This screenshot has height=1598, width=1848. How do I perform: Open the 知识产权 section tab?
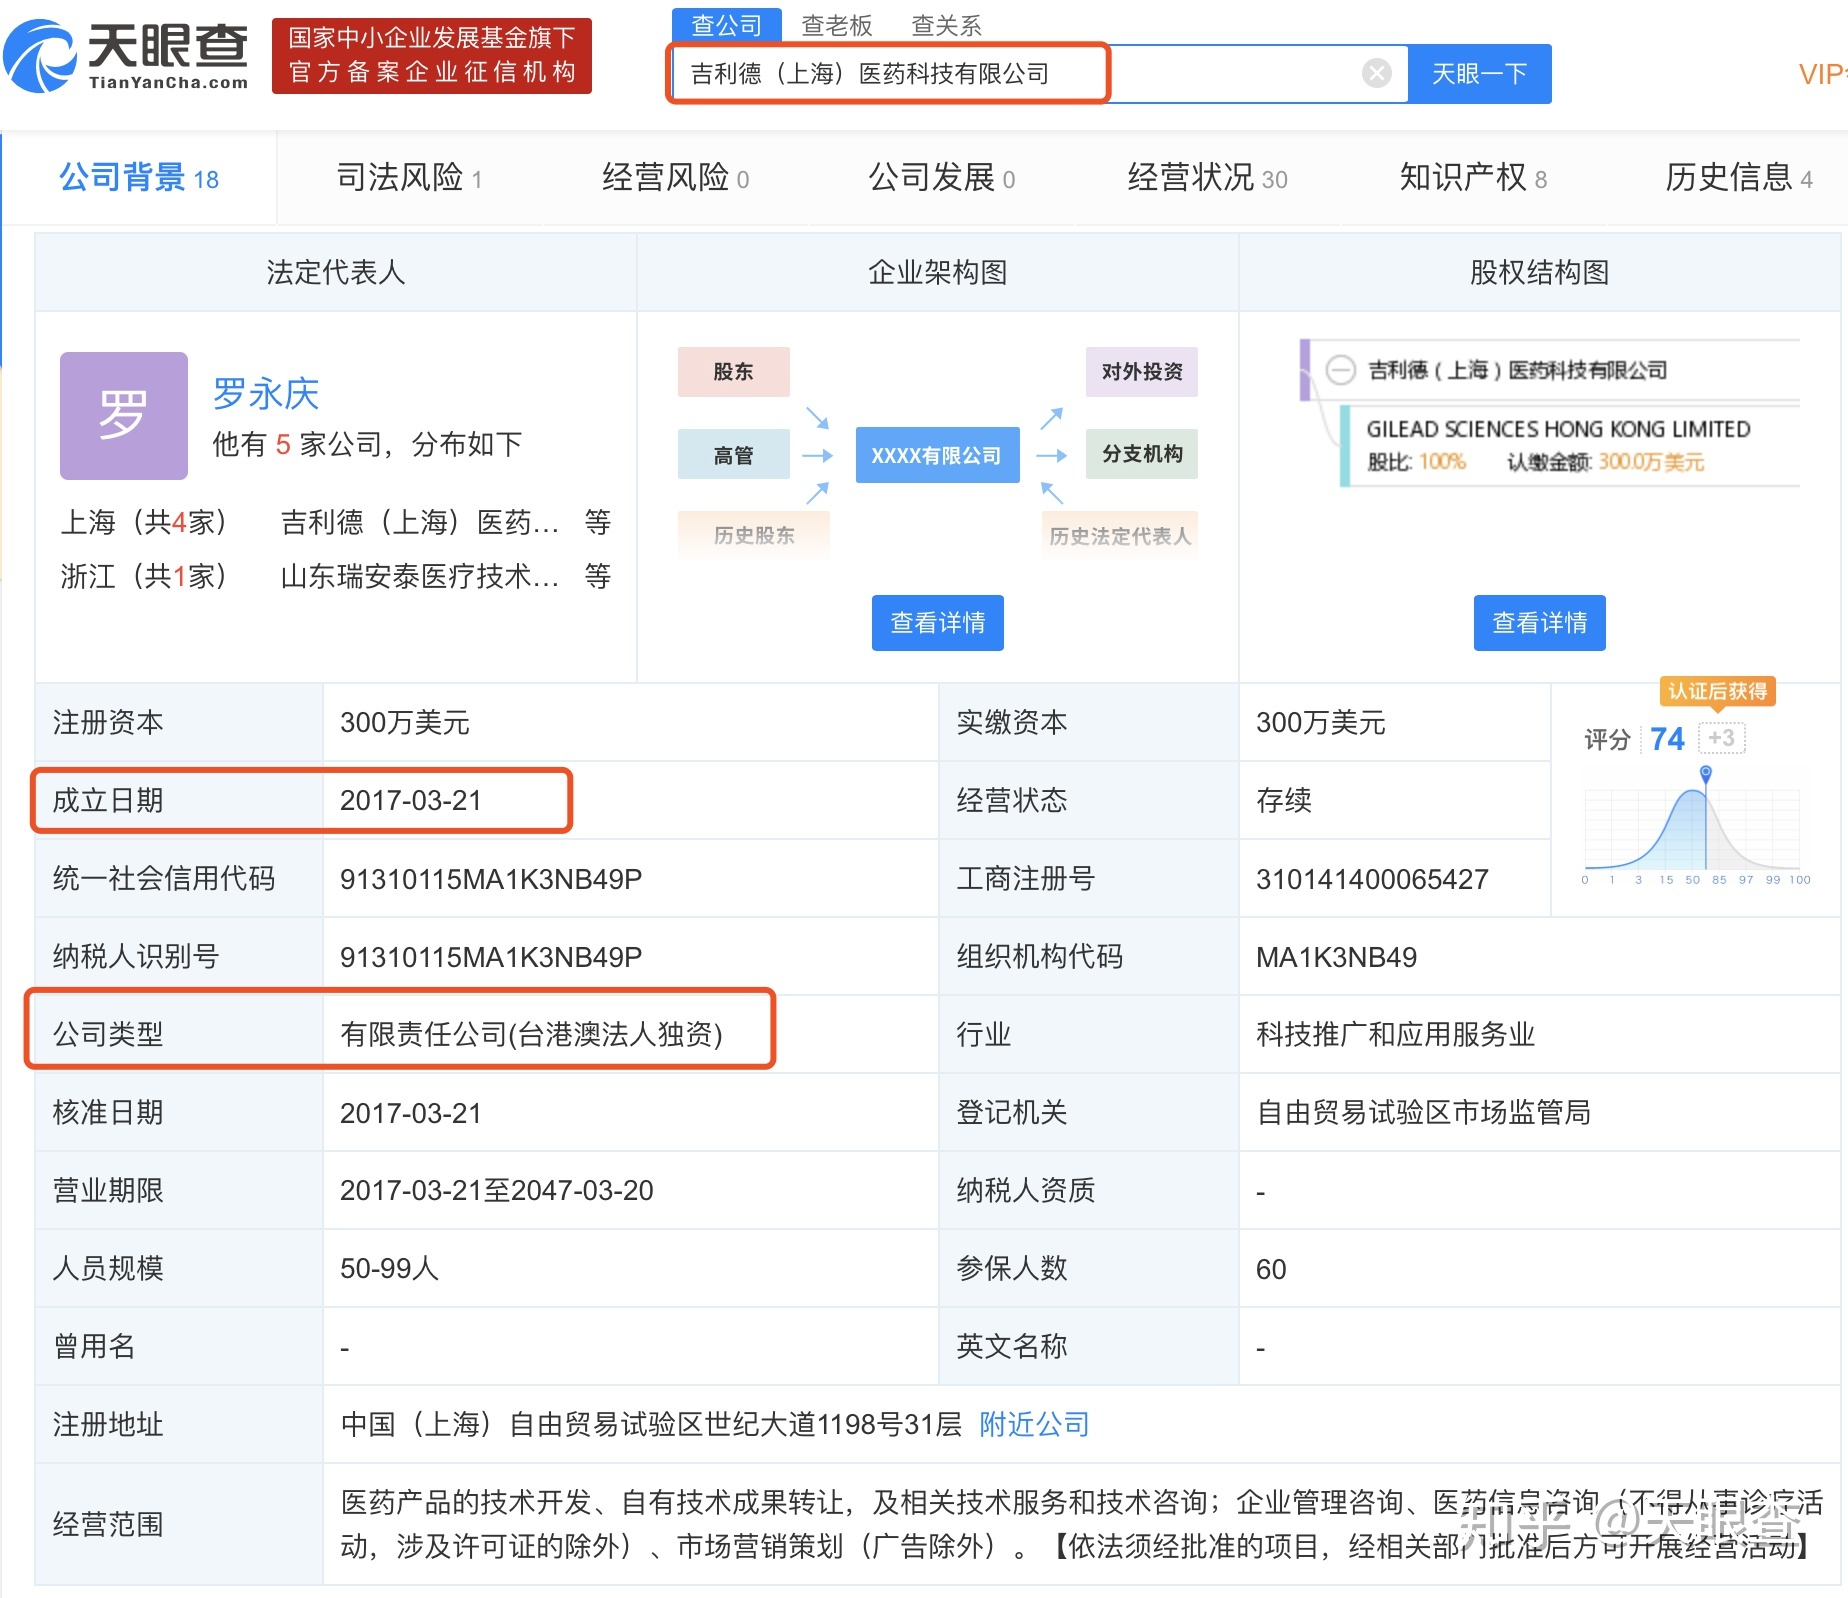[x=1473, y=178]
